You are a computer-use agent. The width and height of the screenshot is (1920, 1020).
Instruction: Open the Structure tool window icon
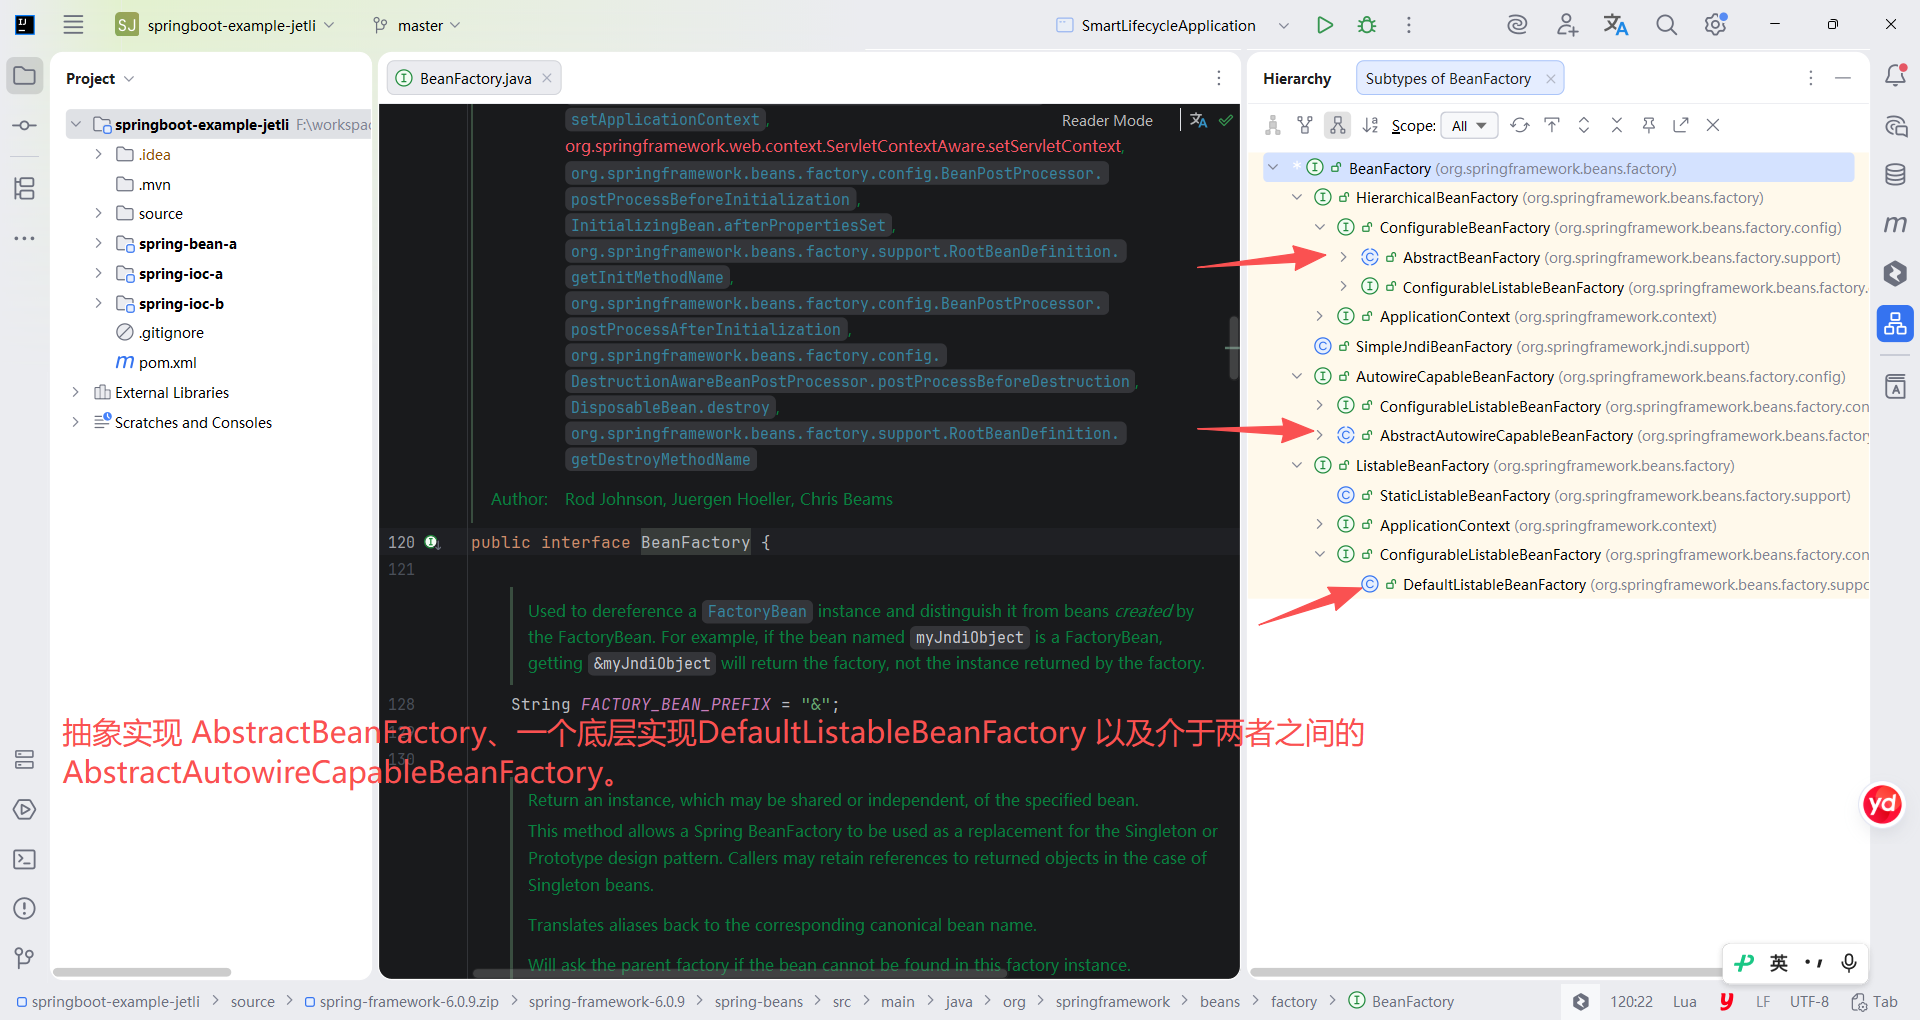(25, 188)
